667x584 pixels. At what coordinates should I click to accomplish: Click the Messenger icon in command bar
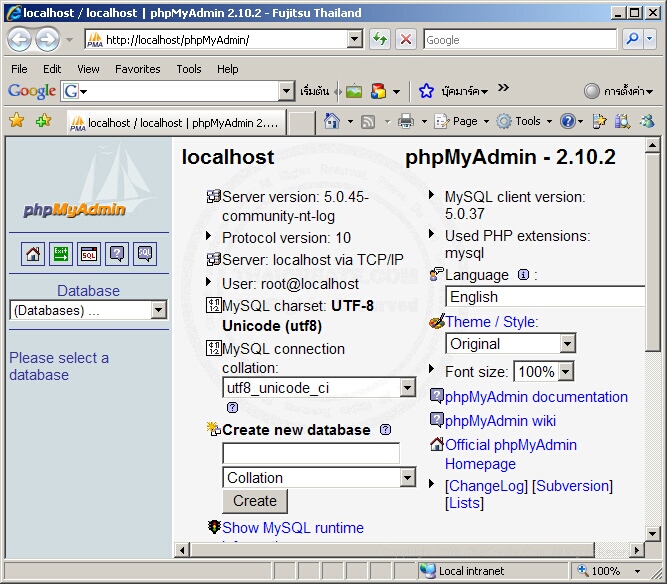(647, 122)
